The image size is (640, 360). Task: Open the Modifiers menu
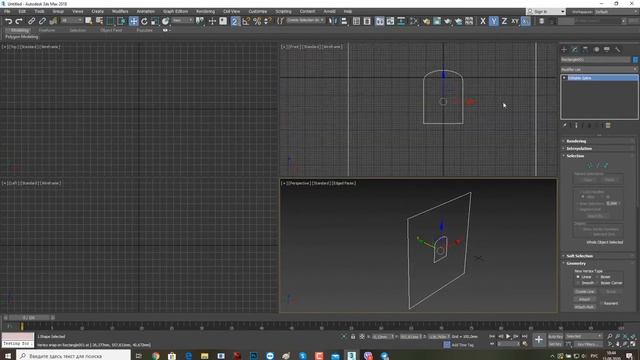tap(120, 11)
